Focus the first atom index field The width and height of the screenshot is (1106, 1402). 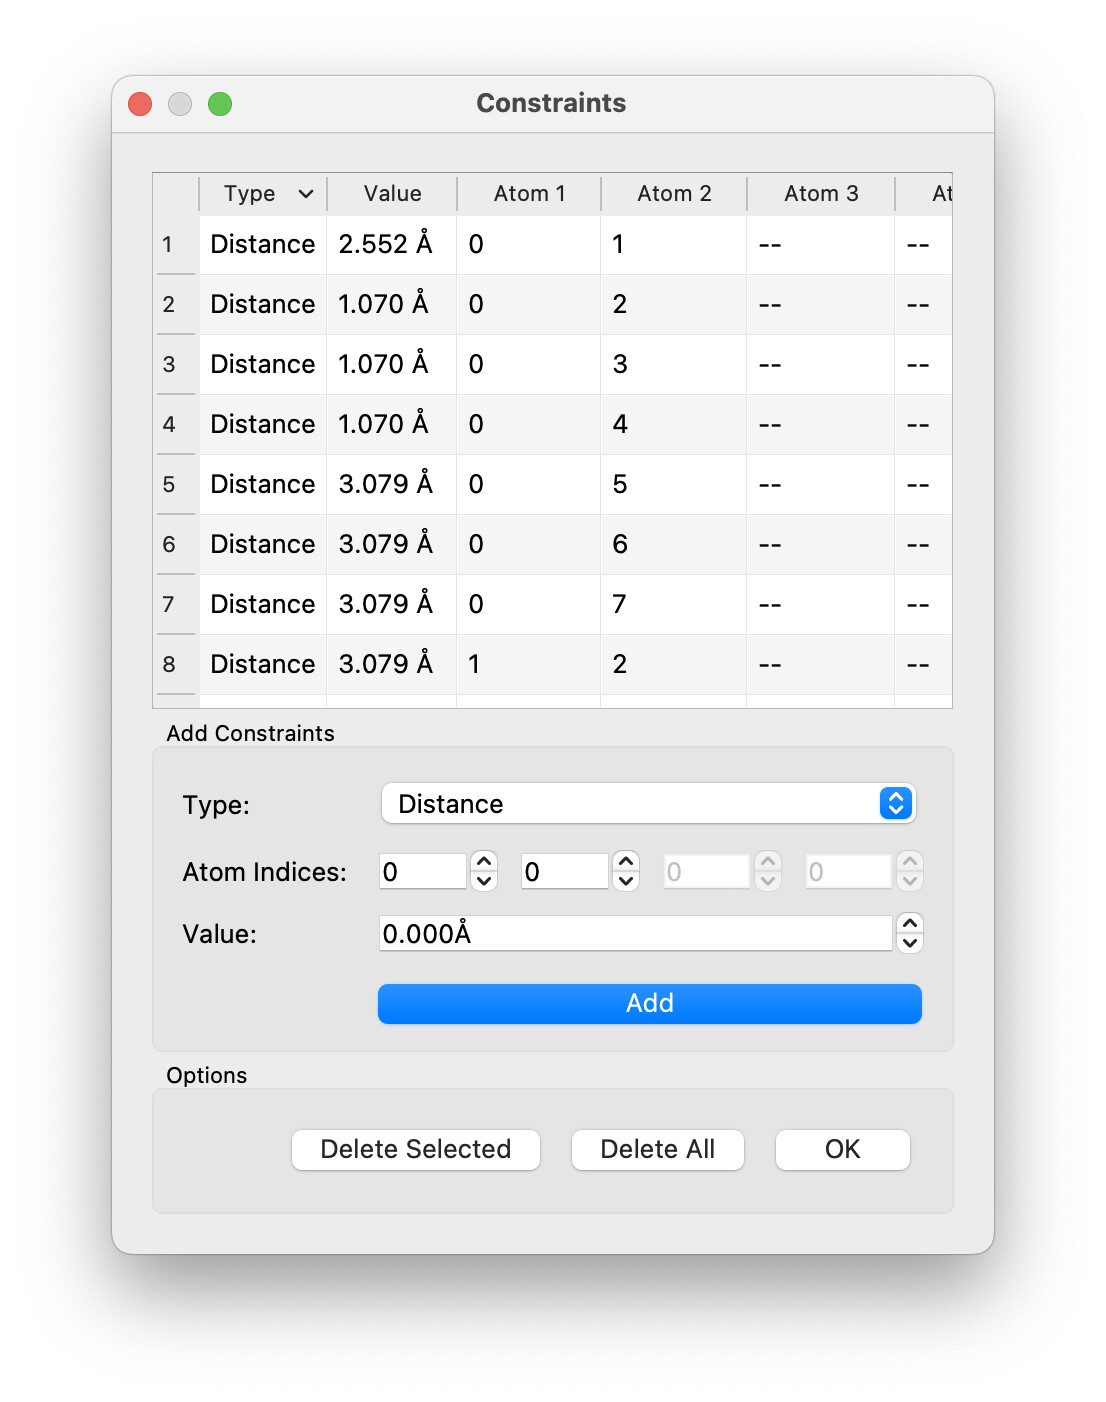click(423, 871)
